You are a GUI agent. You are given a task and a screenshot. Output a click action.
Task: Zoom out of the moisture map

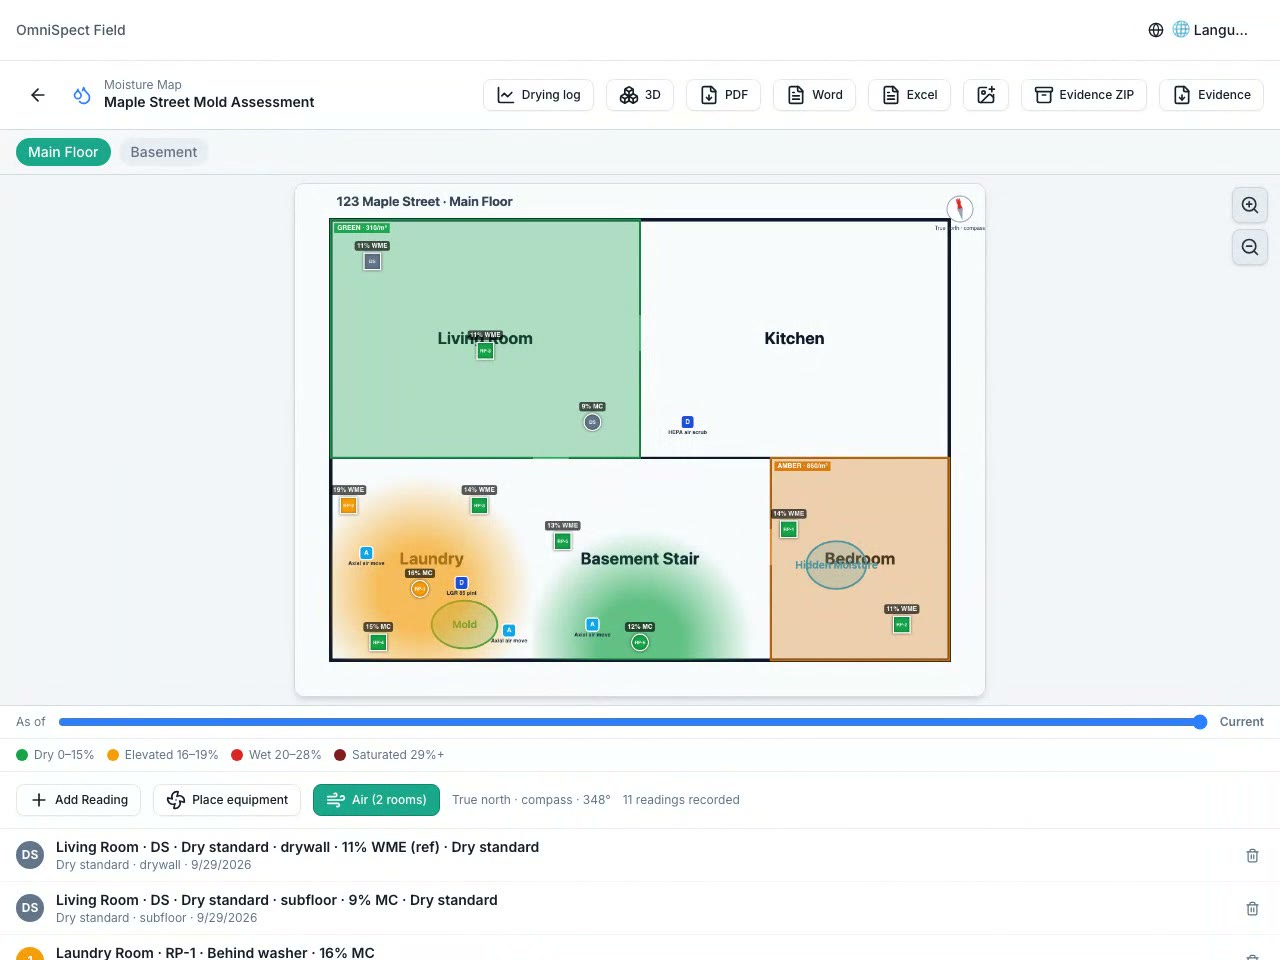(1250, 247)
